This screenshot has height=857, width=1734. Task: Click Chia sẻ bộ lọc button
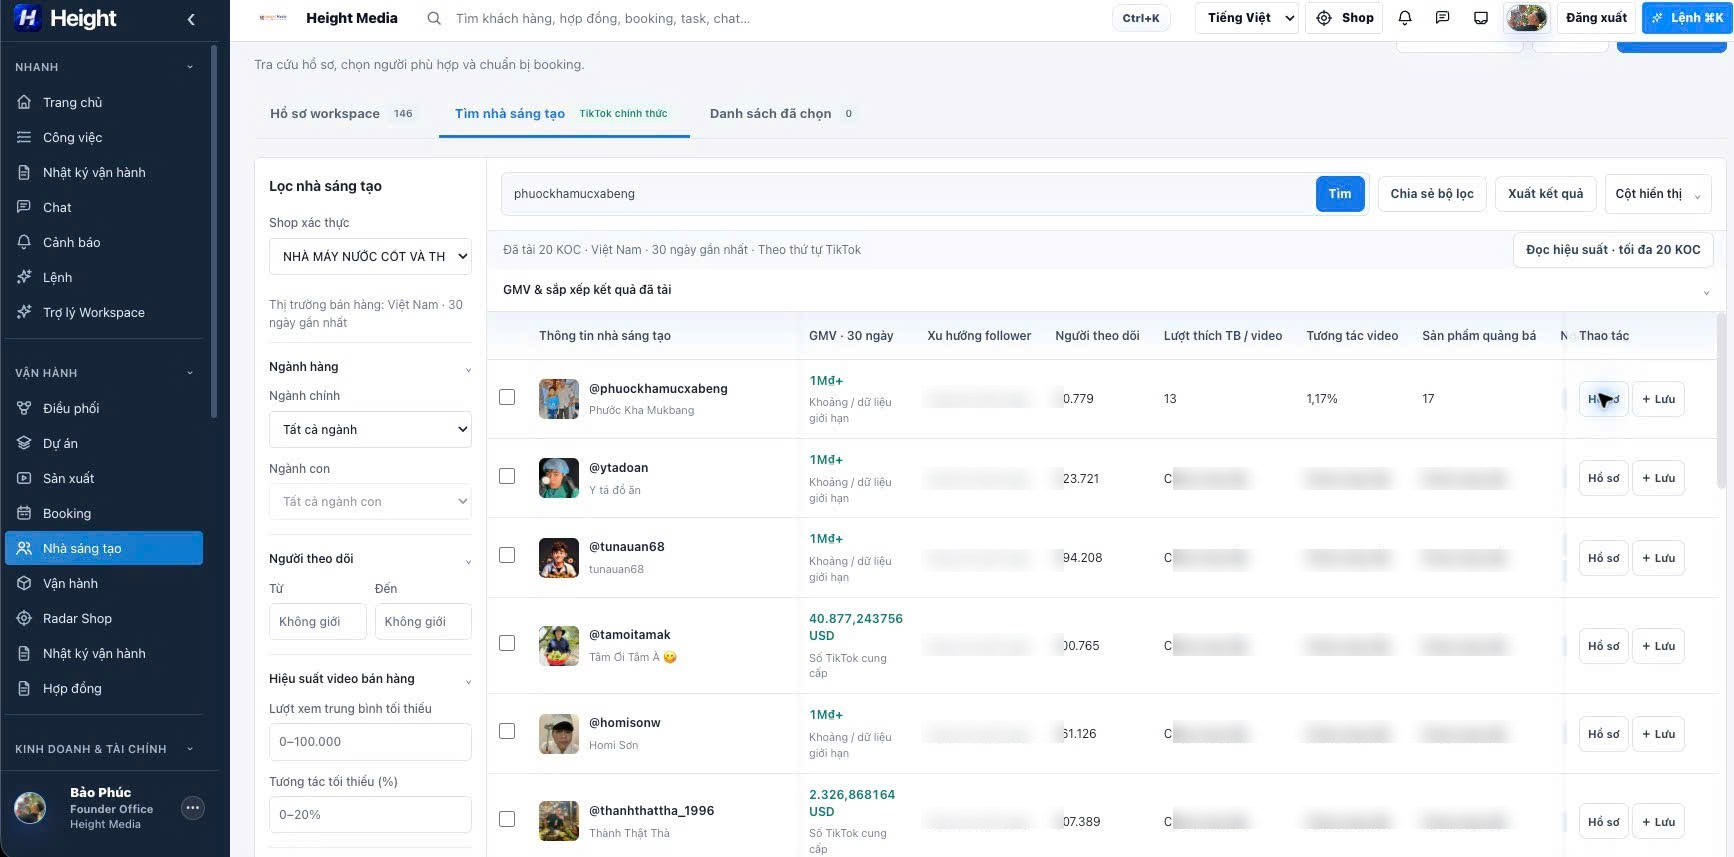pyautogui.click(x=1432, y=194)
